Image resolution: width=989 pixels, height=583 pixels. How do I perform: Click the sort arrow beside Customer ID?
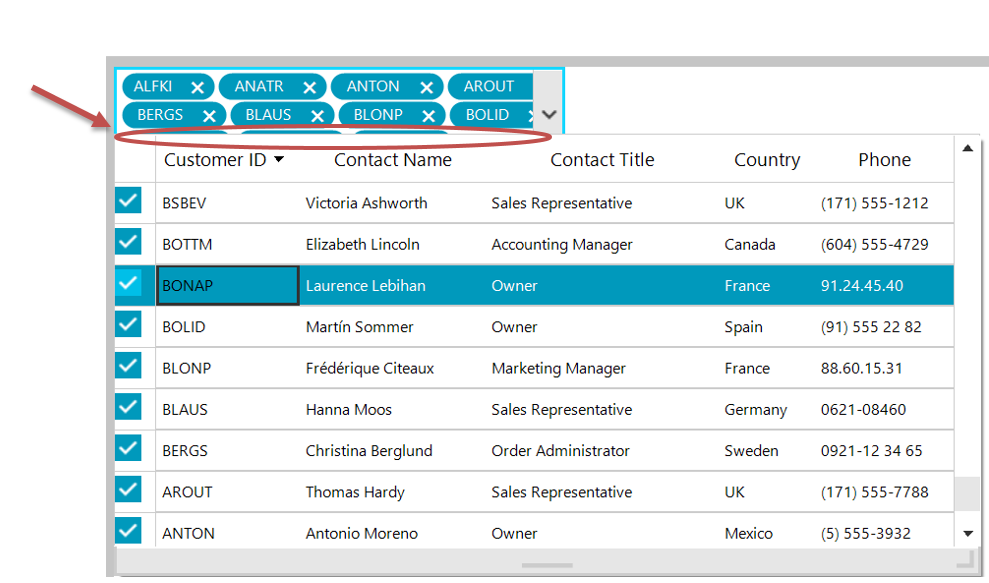pos(279,160)
